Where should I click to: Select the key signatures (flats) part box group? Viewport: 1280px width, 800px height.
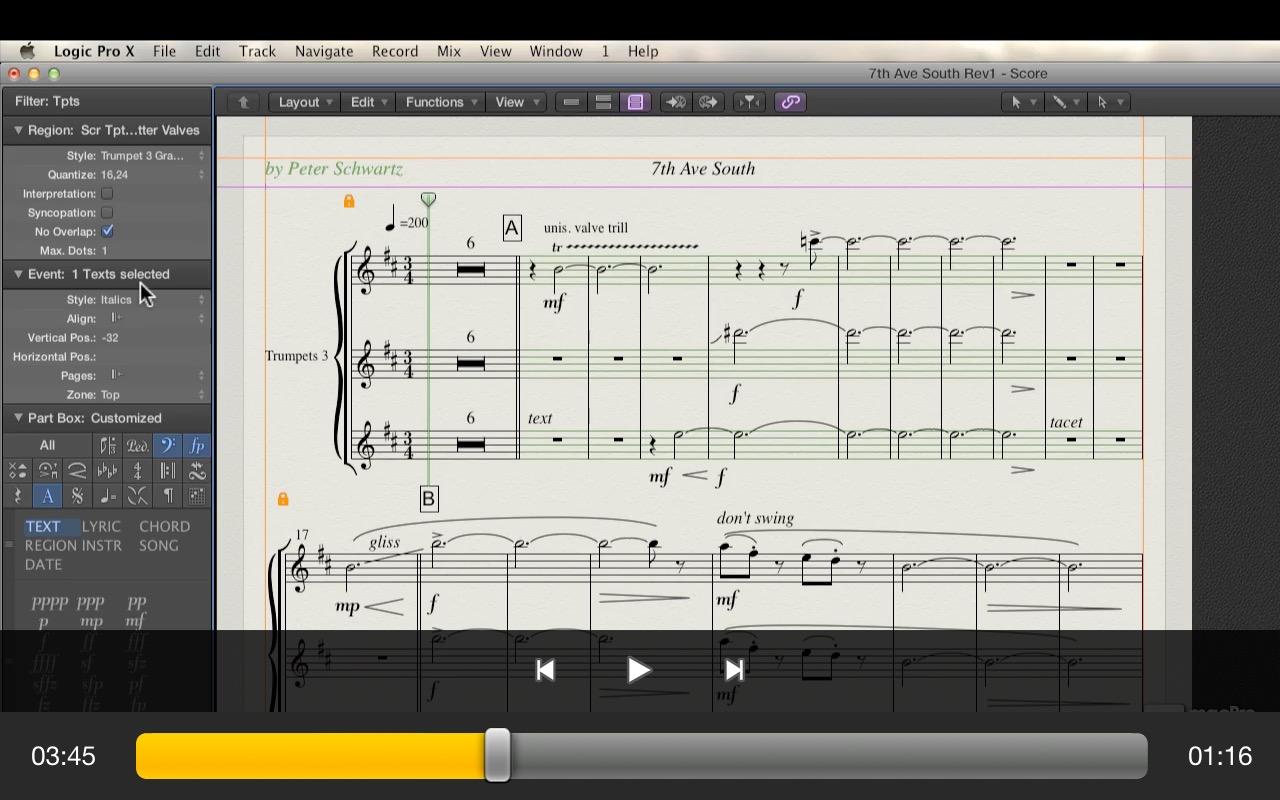(x=107, y=470)
